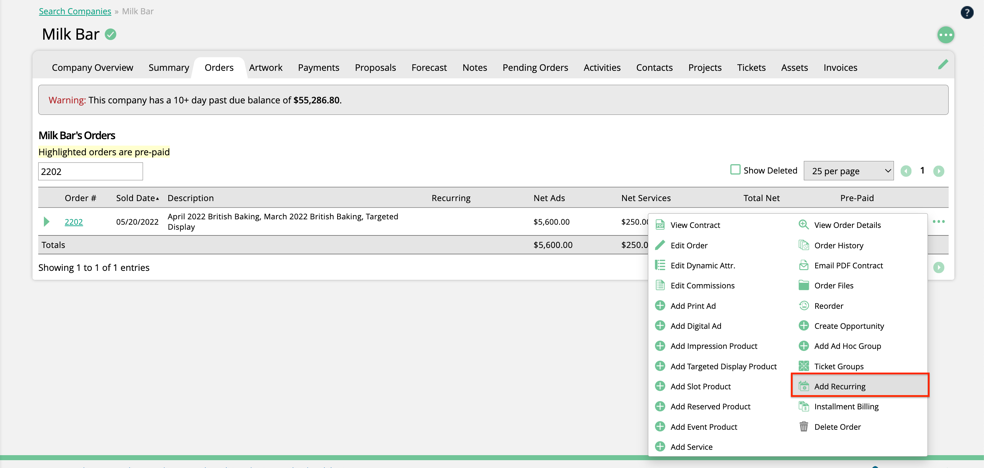Switch to Company Overview tab
984x468 pixels.
[92, 68]
